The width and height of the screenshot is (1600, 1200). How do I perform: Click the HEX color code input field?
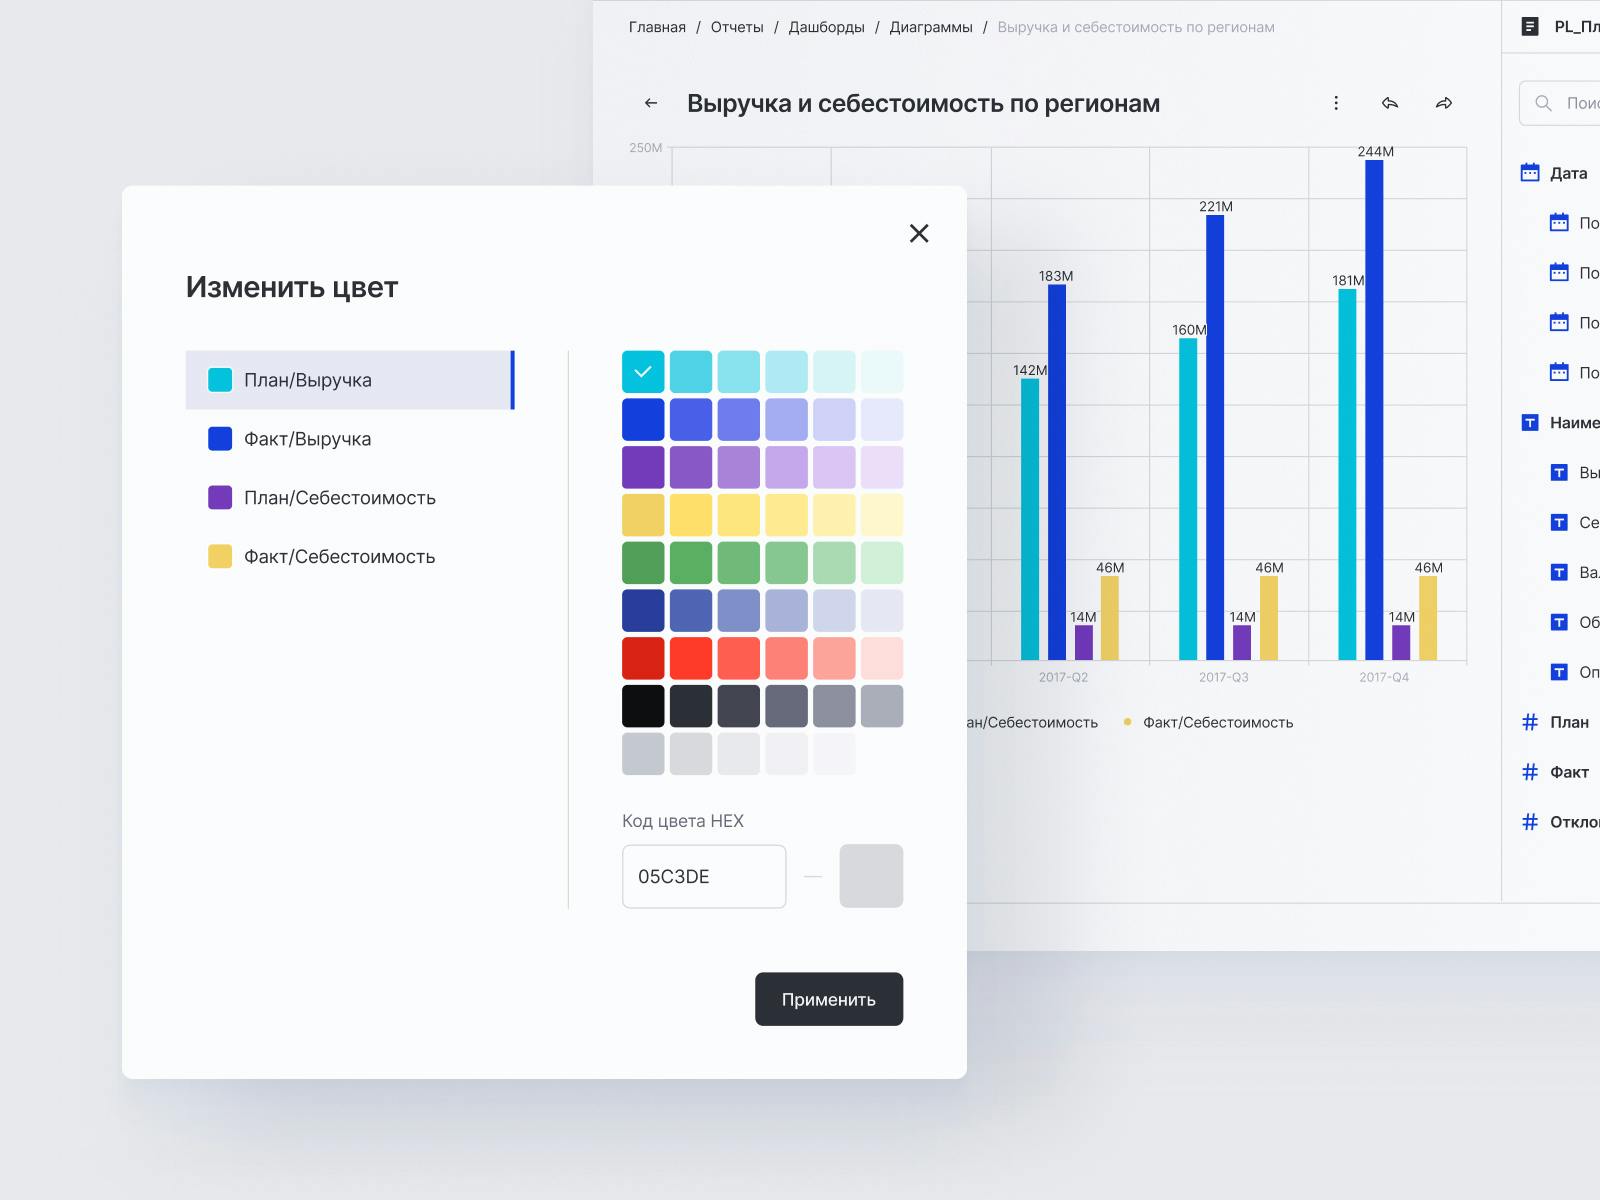704,876
